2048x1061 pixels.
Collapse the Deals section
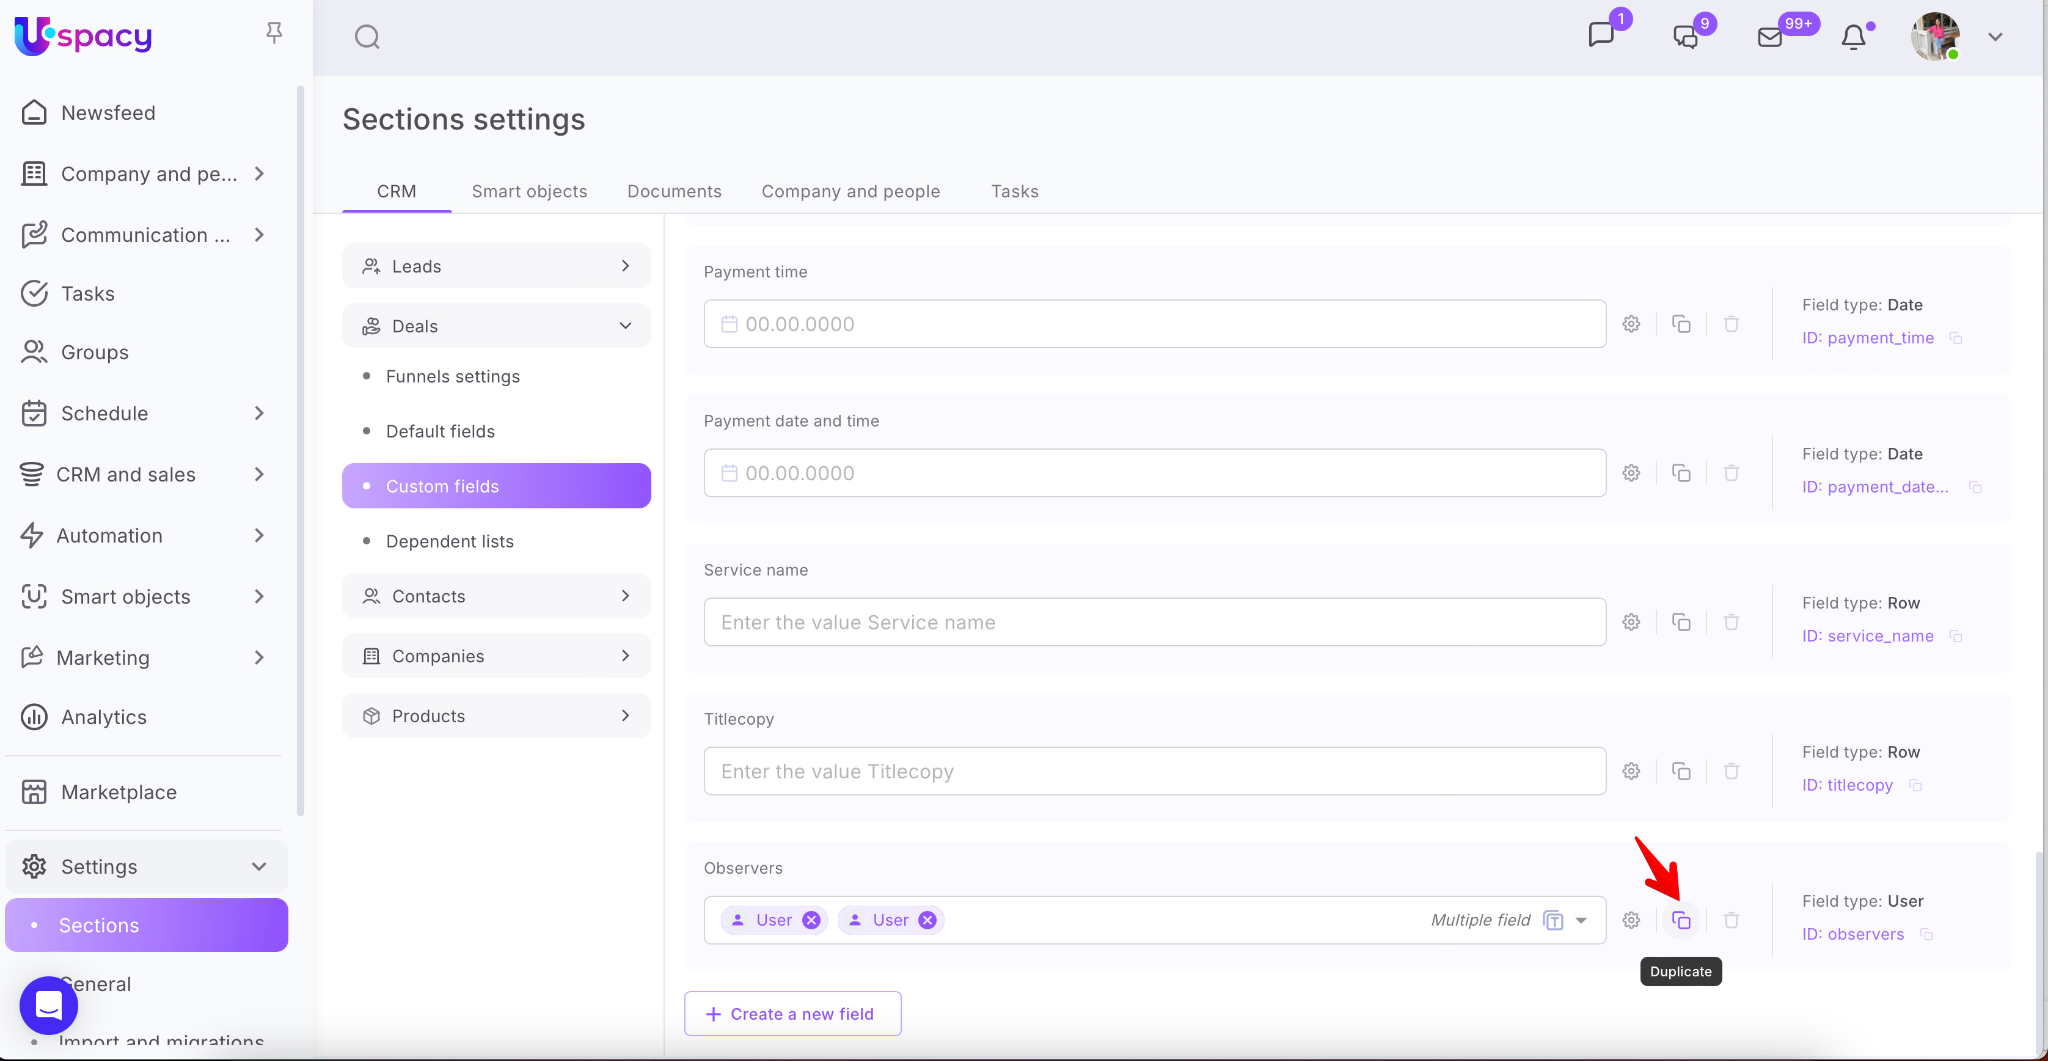tap(625, 326)
